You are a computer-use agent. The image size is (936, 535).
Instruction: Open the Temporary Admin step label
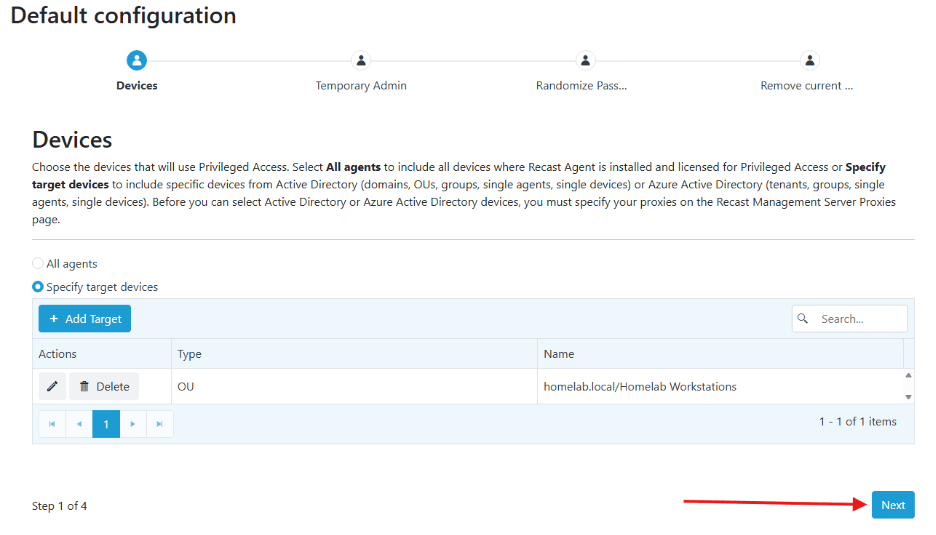(361, 86)
